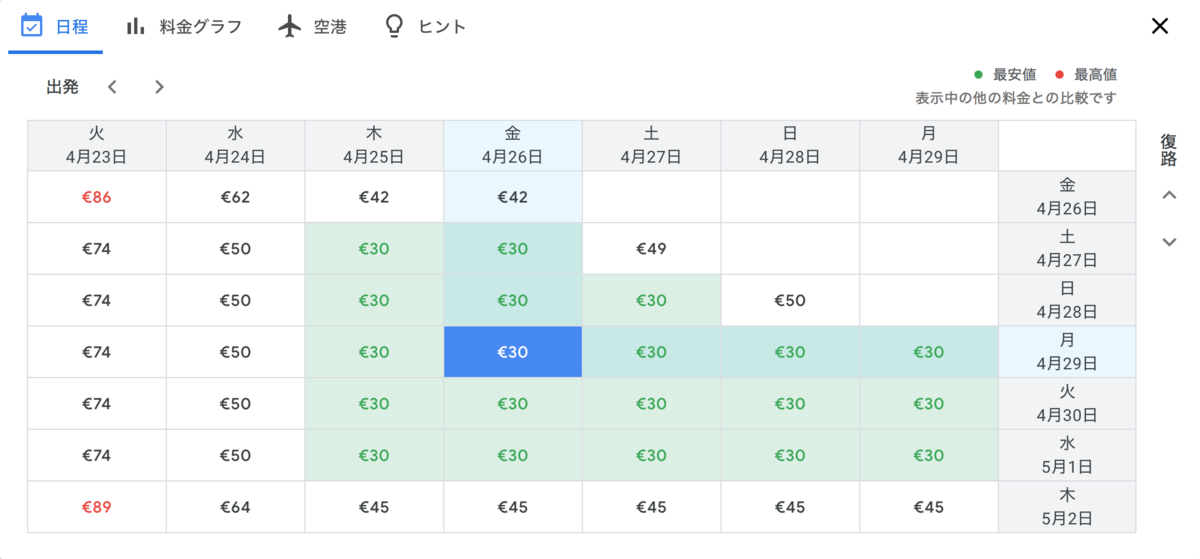Select departure column header 土 4月27日
Image resolution: width=1200 pixels, height=559 pixels.
(x=651, y=145)
